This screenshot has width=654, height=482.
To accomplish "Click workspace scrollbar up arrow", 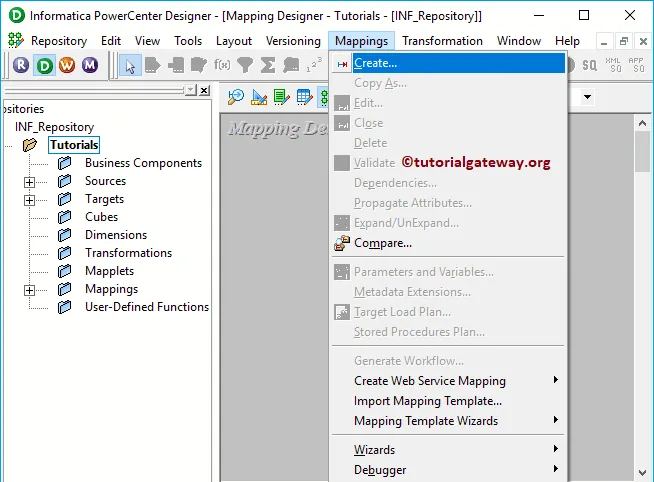I will pyautogui.click(x=642, y=123).
